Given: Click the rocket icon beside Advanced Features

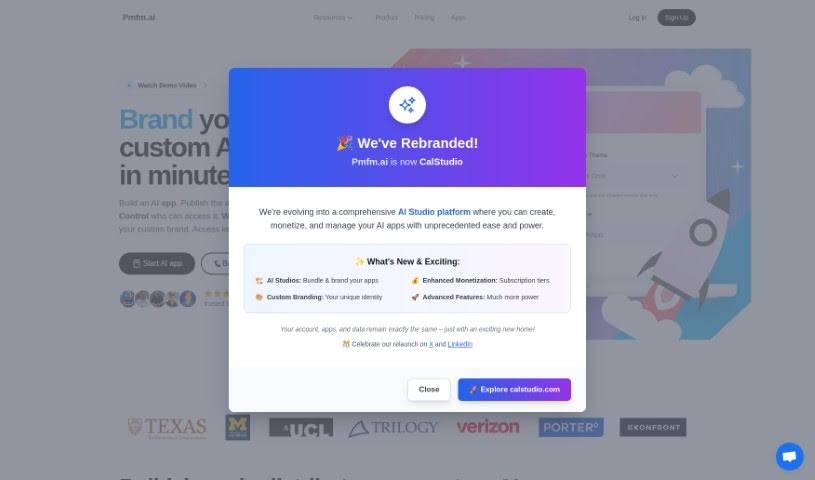Looking at the screenshot, I should [x=415, y=297].
